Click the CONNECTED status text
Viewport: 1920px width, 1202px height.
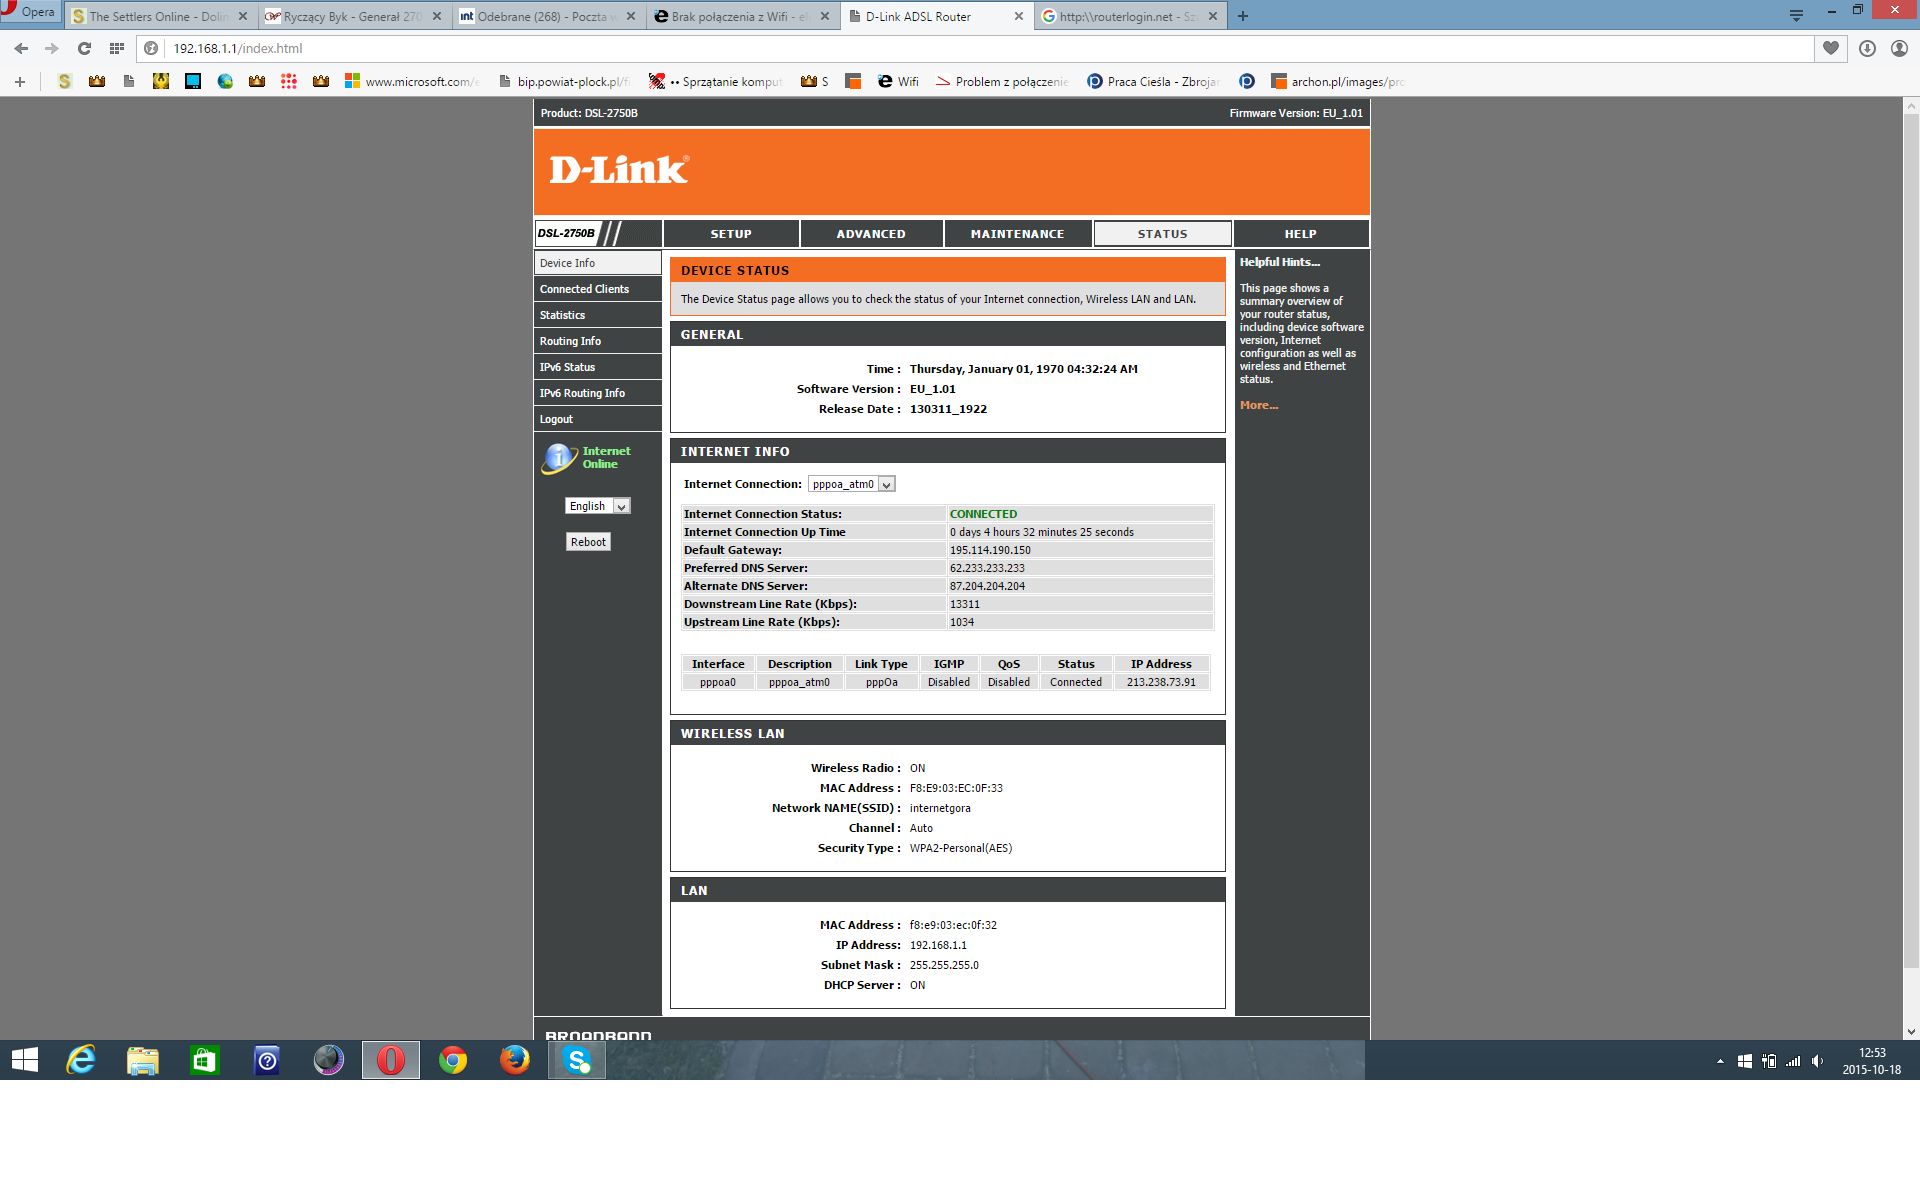coord(983,514)
